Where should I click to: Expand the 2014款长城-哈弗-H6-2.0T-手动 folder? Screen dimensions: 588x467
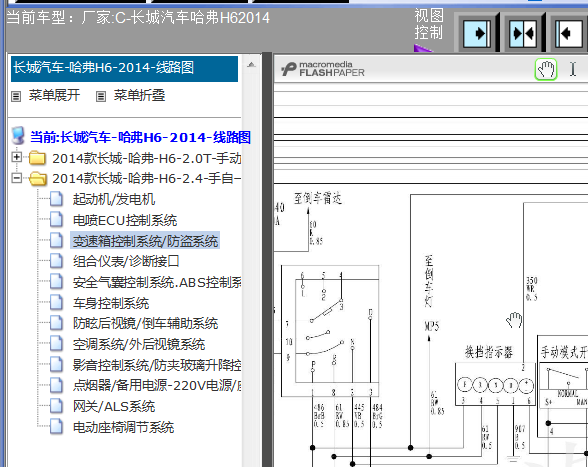point(16,157)
